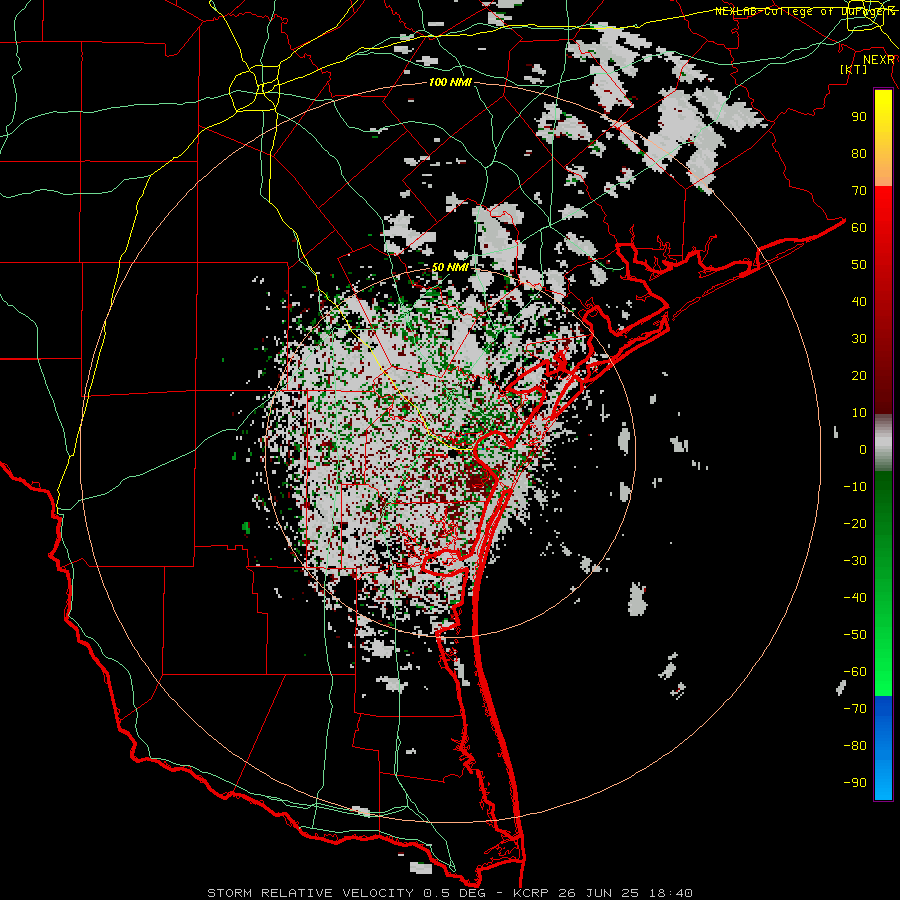Click the "-40" velocity scale label
900x900 pixels.
[x=855, y=598]
